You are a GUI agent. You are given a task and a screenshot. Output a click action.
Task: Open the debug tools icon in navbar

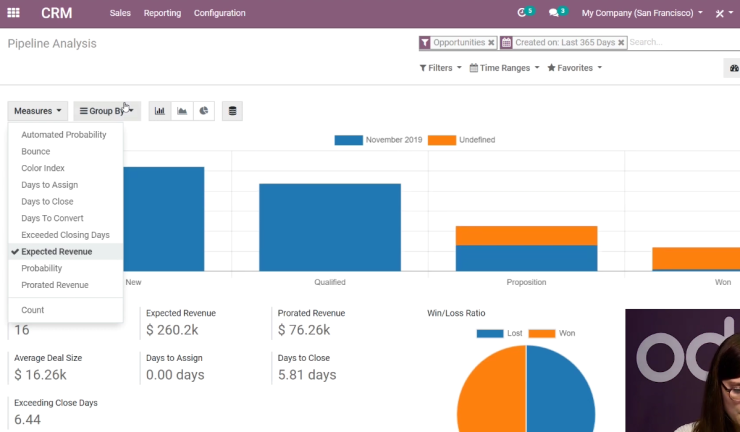(x=720, y=13)
